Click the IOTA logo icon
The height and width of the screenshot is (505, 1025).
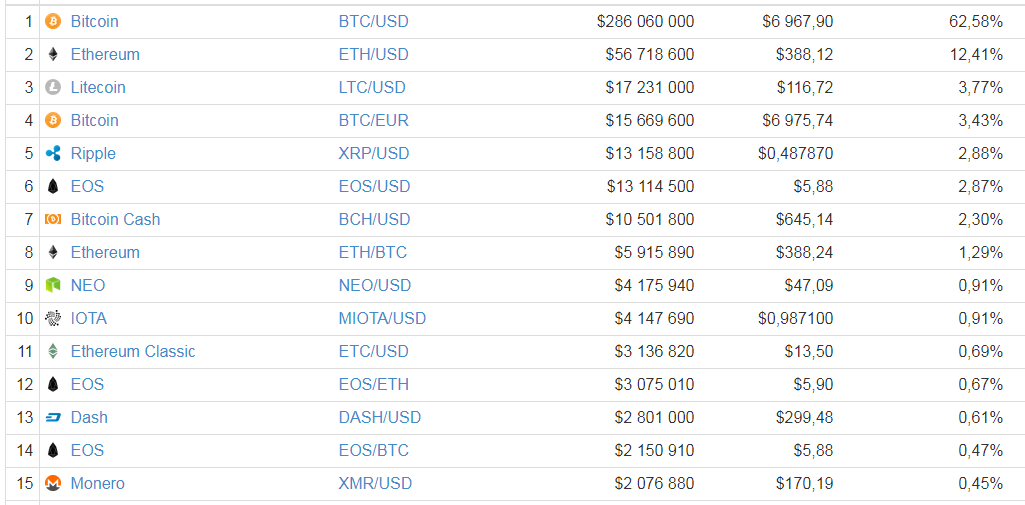[53, 319]
